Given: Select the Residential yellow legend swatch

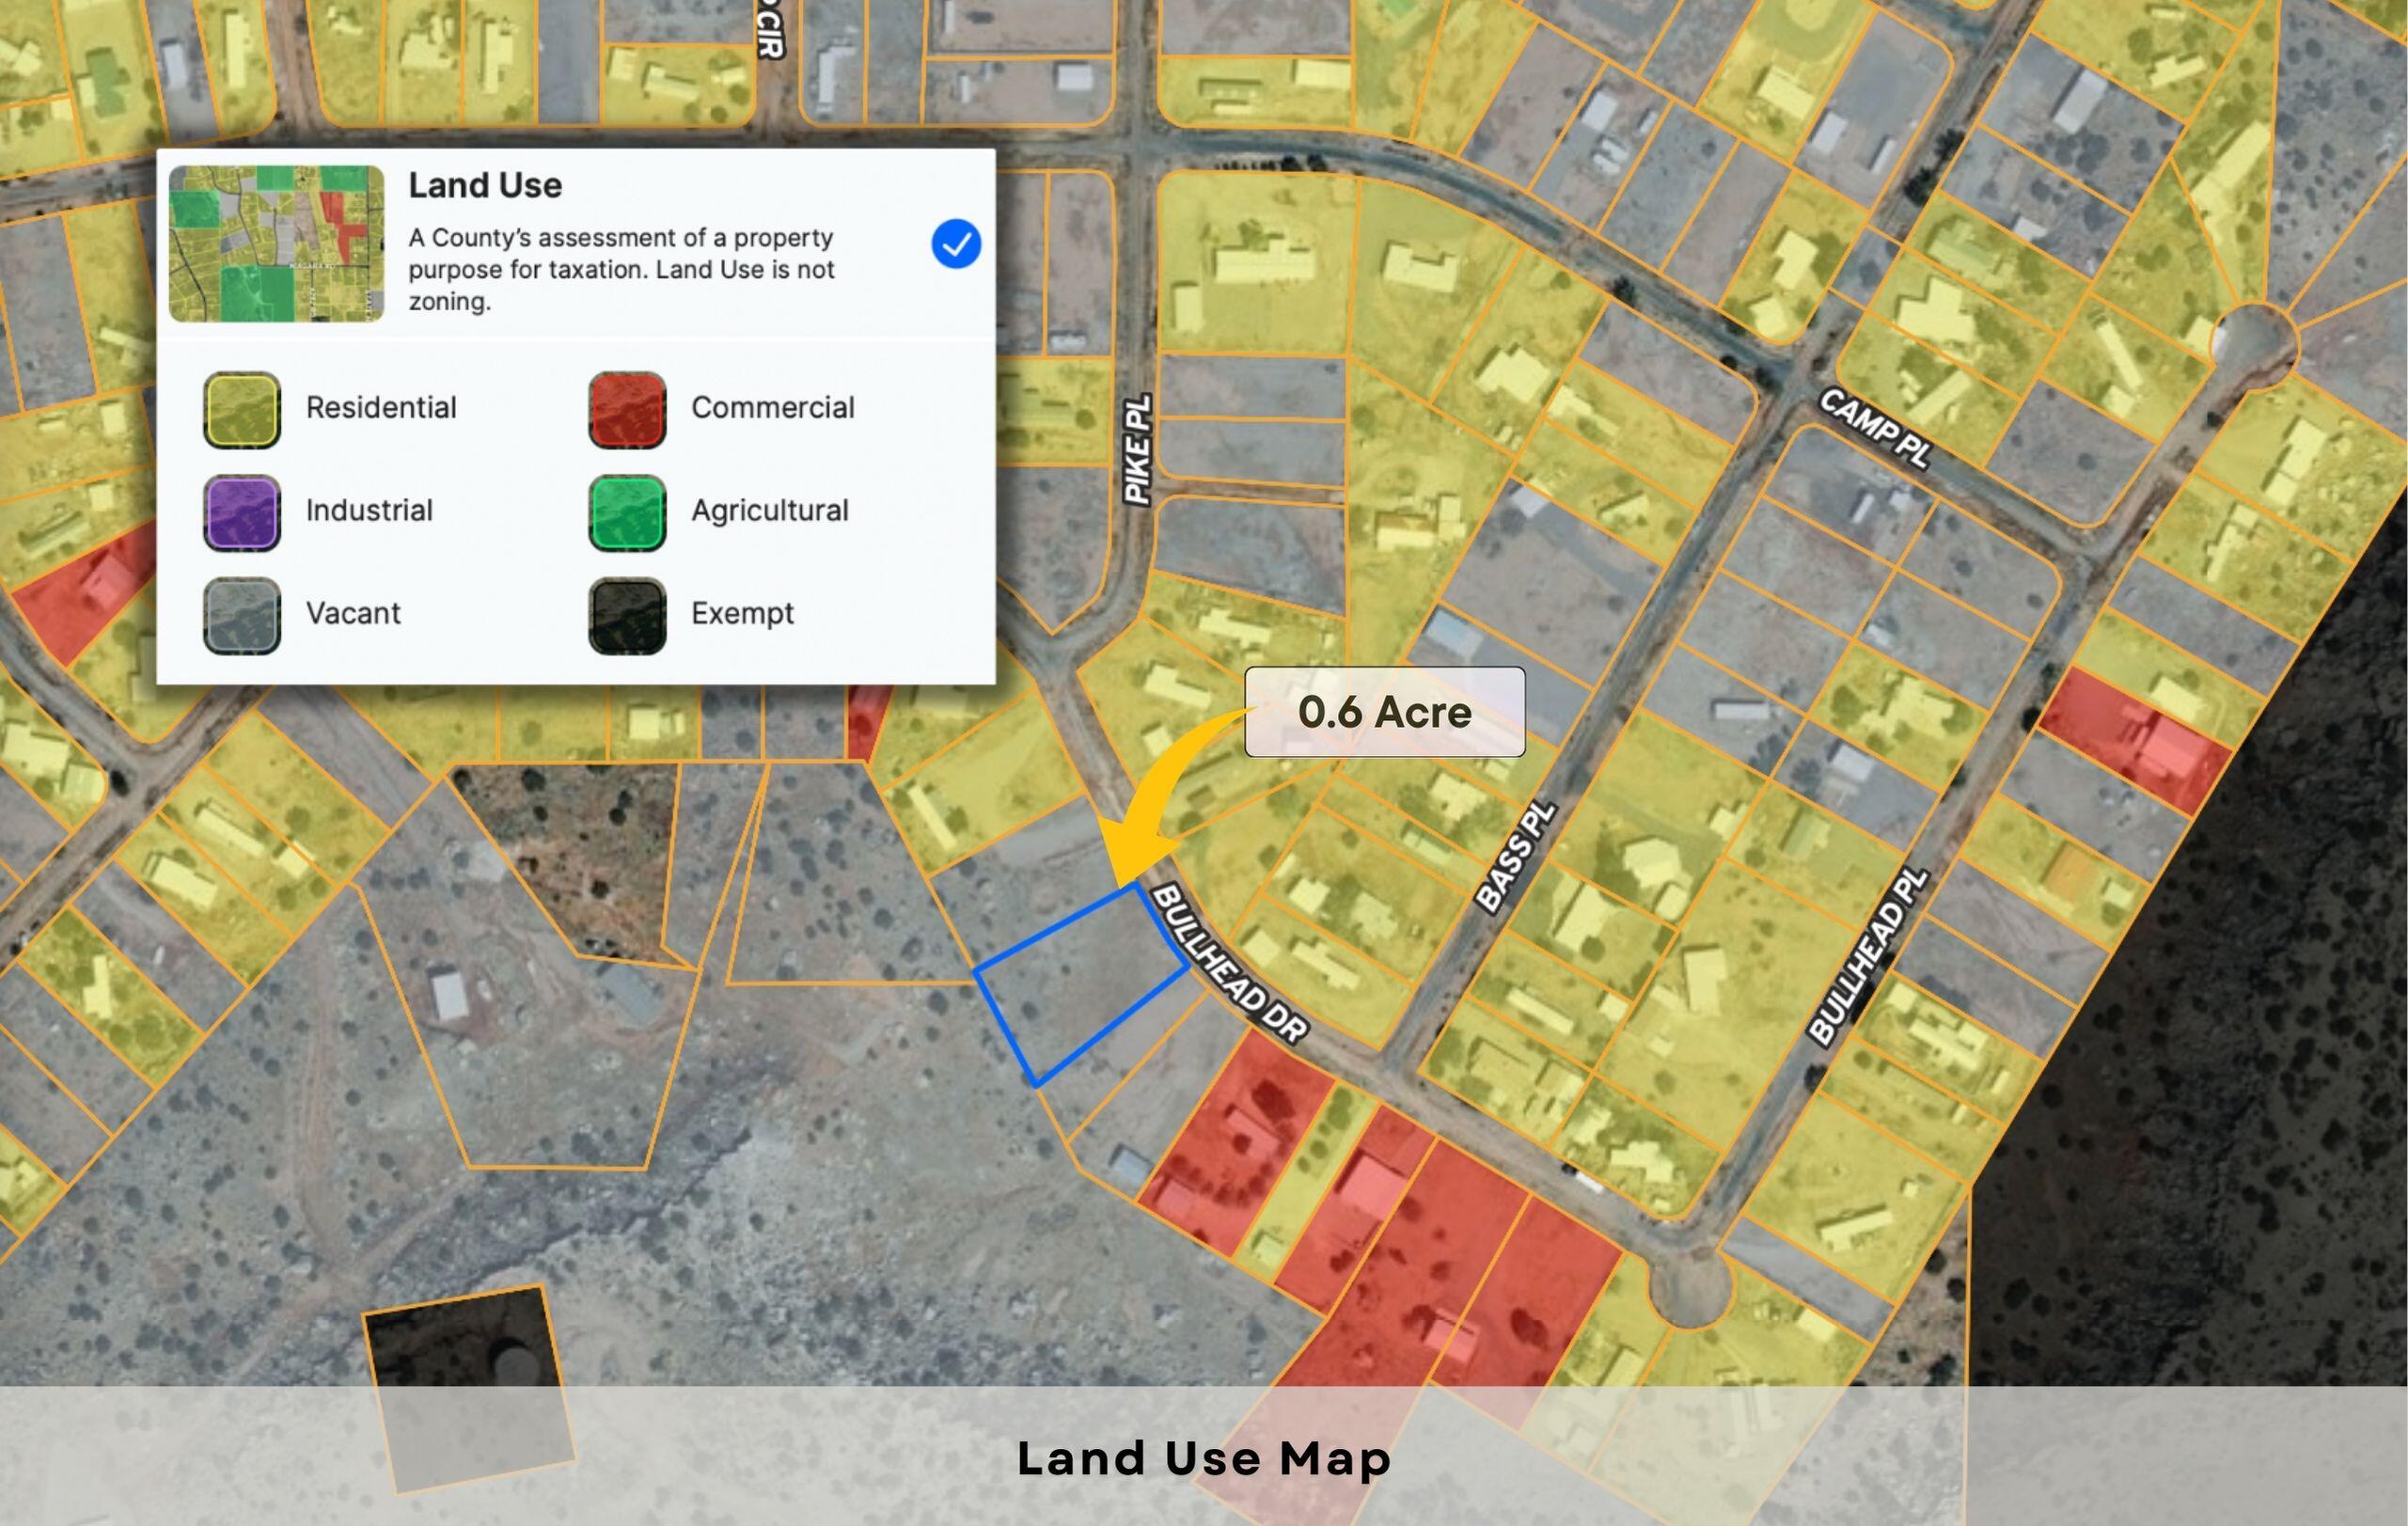Looking at the screenshot, I should (x=242, y=409).
